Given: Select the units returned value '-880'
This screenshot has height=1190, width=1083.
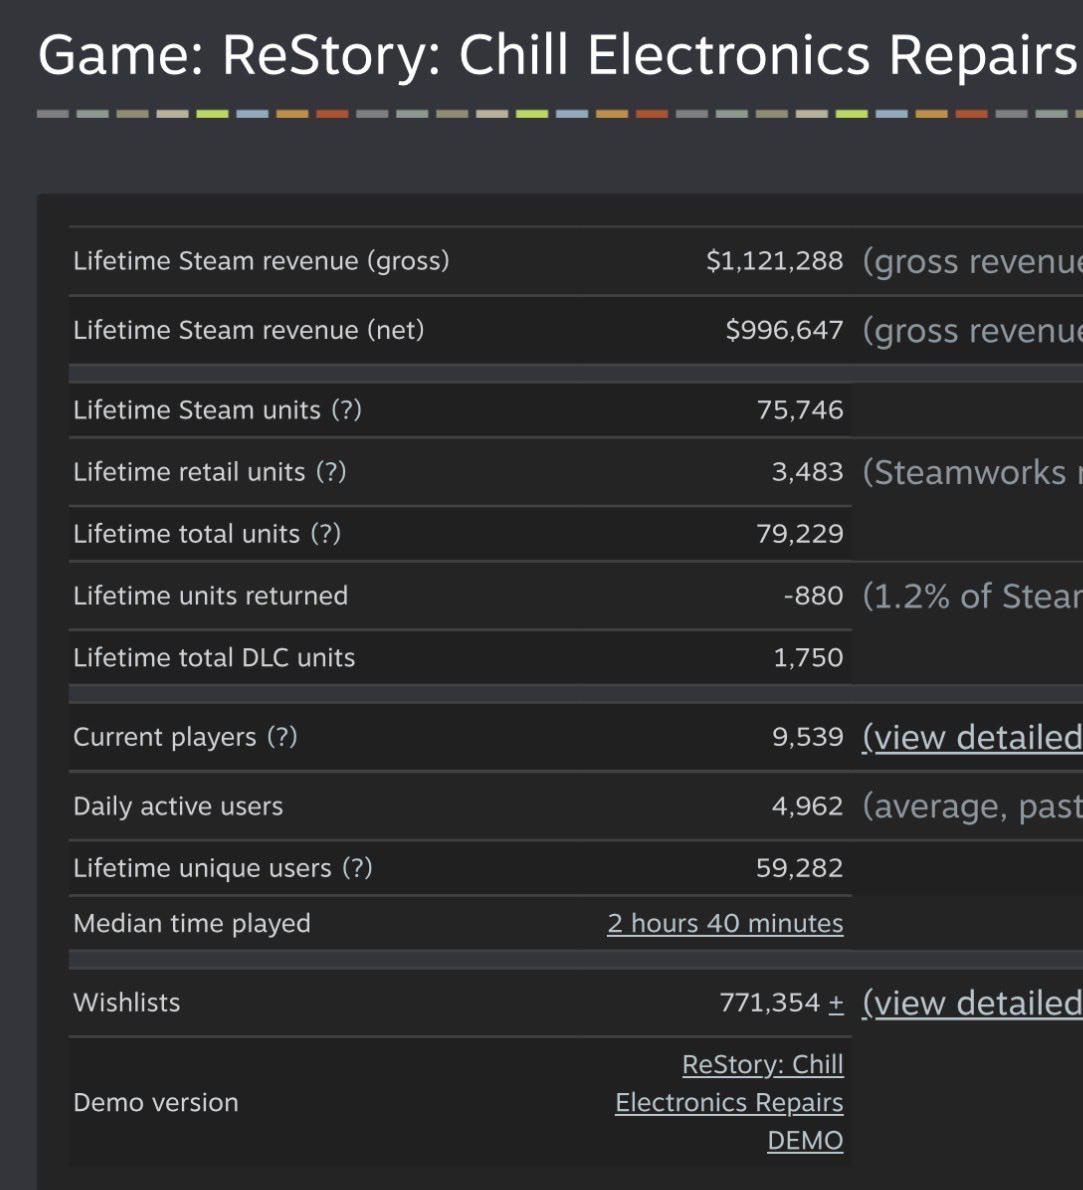Looking at the screenshot, I should click(x=814, y=596).
